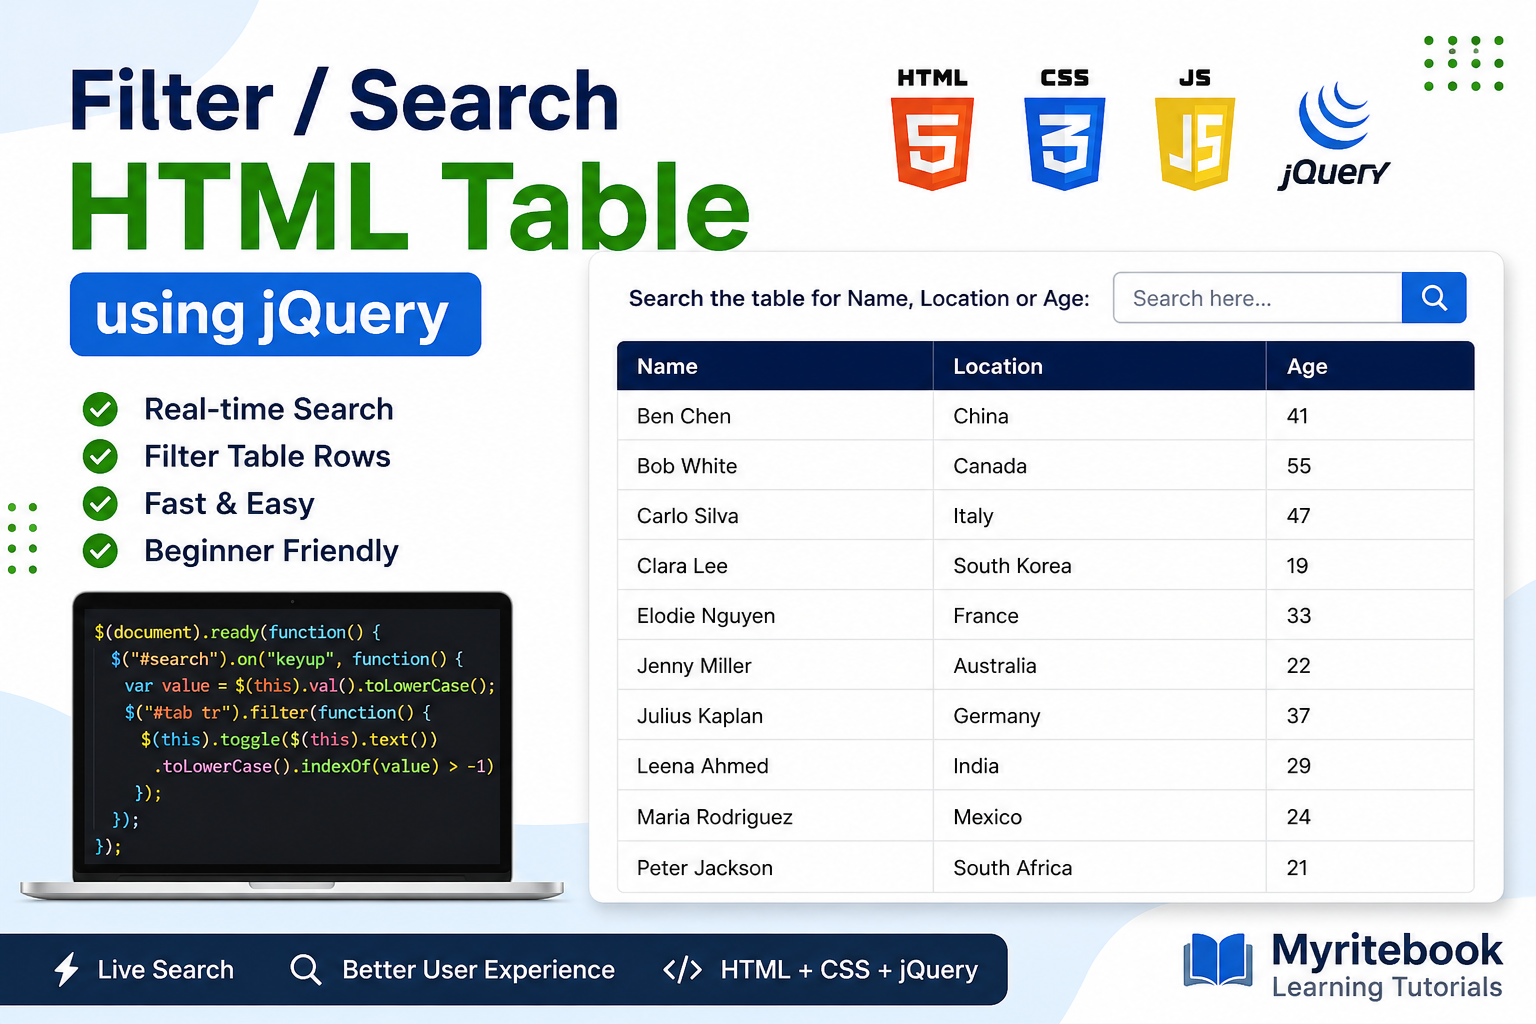
Task: Click the jQuery logo
Action: pos(1334,135)
